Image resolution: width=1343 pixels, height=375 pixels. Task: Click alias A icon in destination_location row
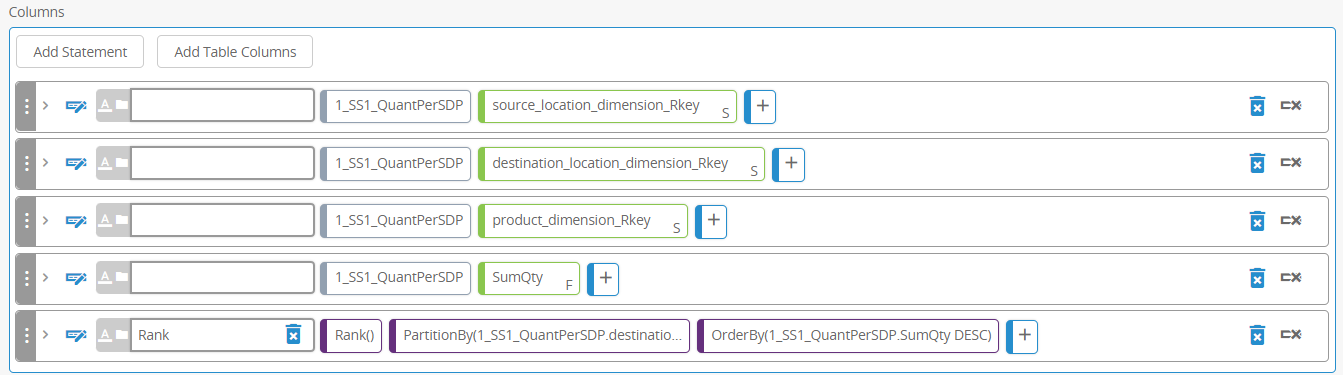point(105,162)
